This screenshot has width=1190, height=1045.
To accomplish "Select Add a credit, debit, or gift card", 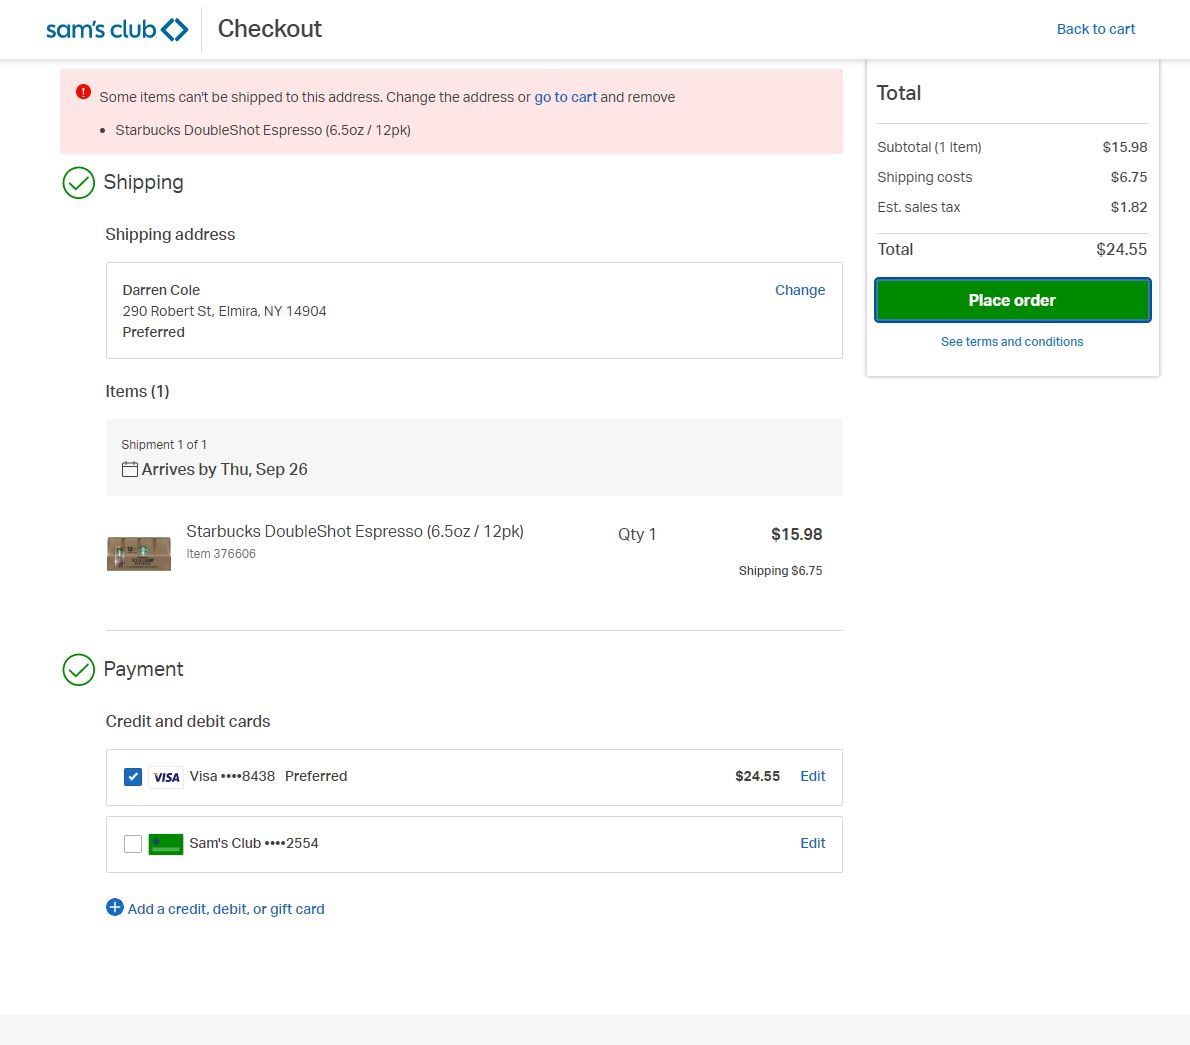I will [x=226, y=909].
